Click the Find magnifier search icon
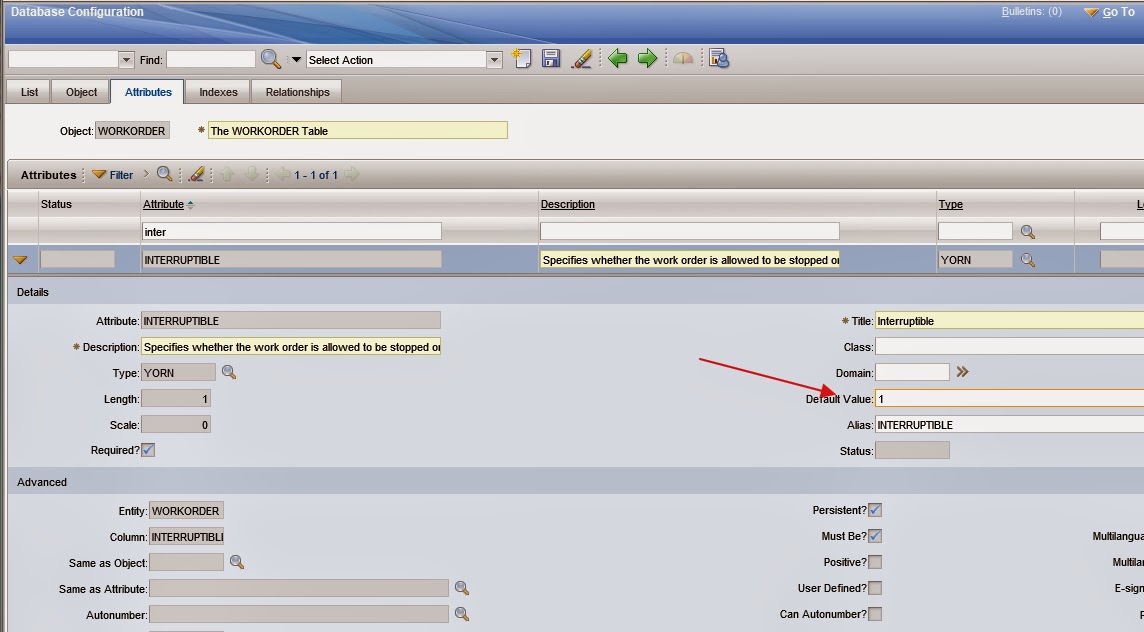1144x632 pixels. coord(271,59)
